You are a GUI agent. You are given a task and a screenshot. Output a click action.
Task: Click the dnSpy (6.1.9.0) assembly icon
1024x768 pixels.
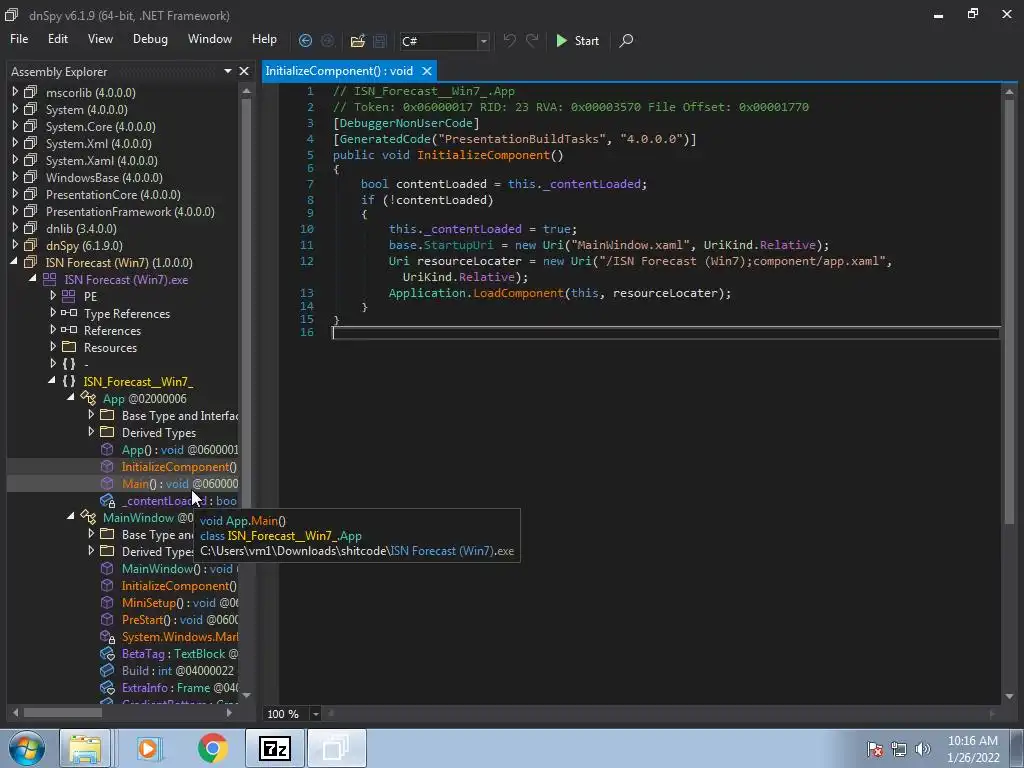31,245
